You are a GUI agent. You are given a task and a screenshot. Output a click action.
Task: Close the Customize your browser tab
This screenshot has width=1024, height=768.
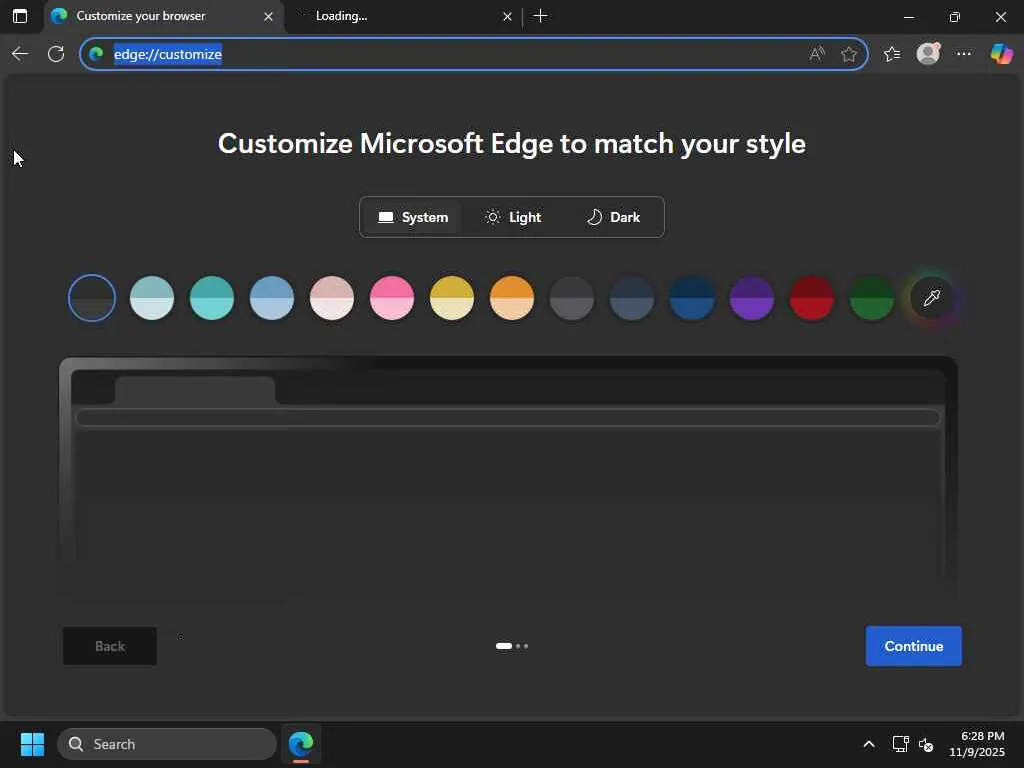[268, 16]
